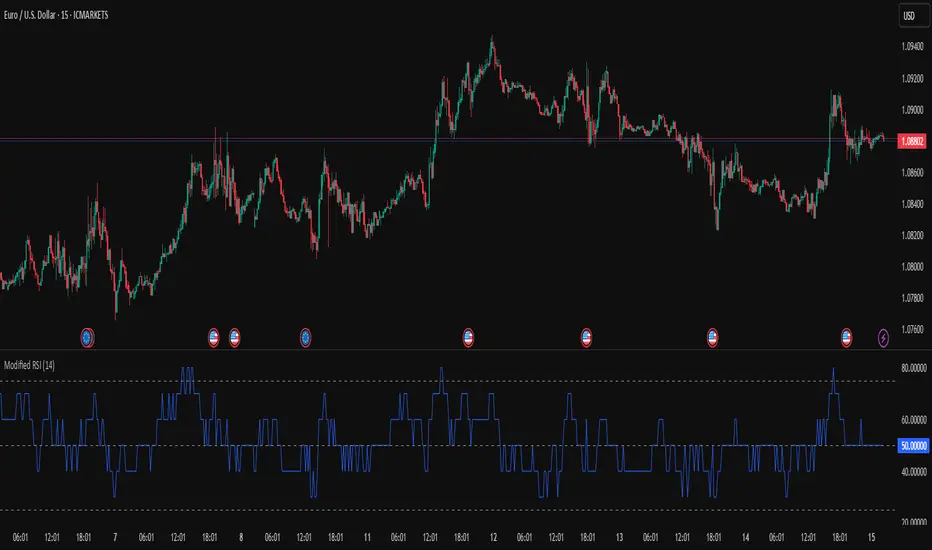This screenshot has height=550, width=932.
Task: Click the blue 50.00000 RSI value label
Action: [911, 445]
